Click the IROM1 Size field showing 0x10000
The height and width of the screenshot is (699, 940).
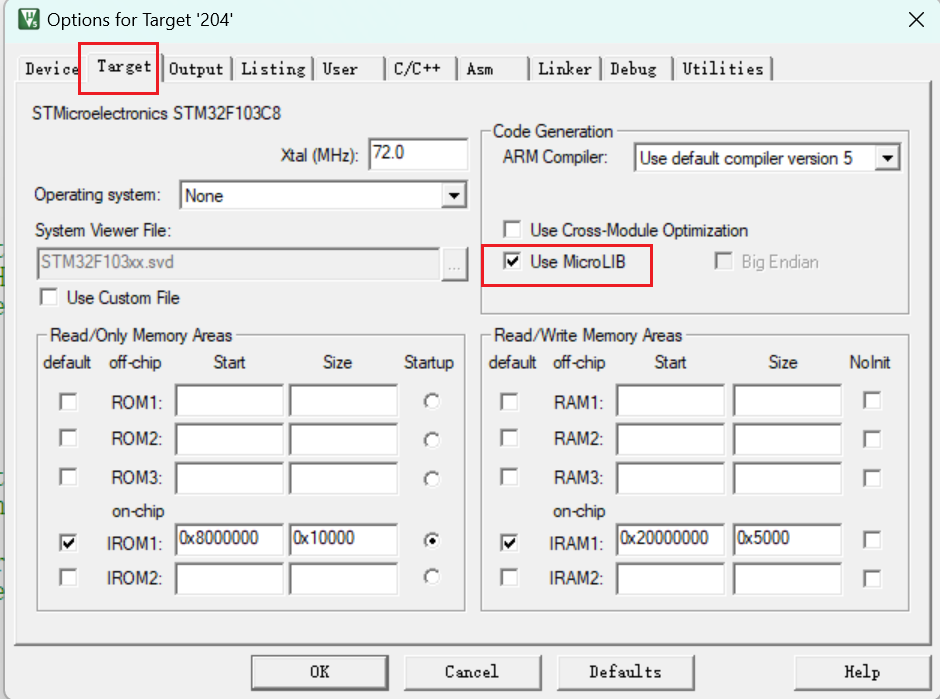click(x=344, y=540)
